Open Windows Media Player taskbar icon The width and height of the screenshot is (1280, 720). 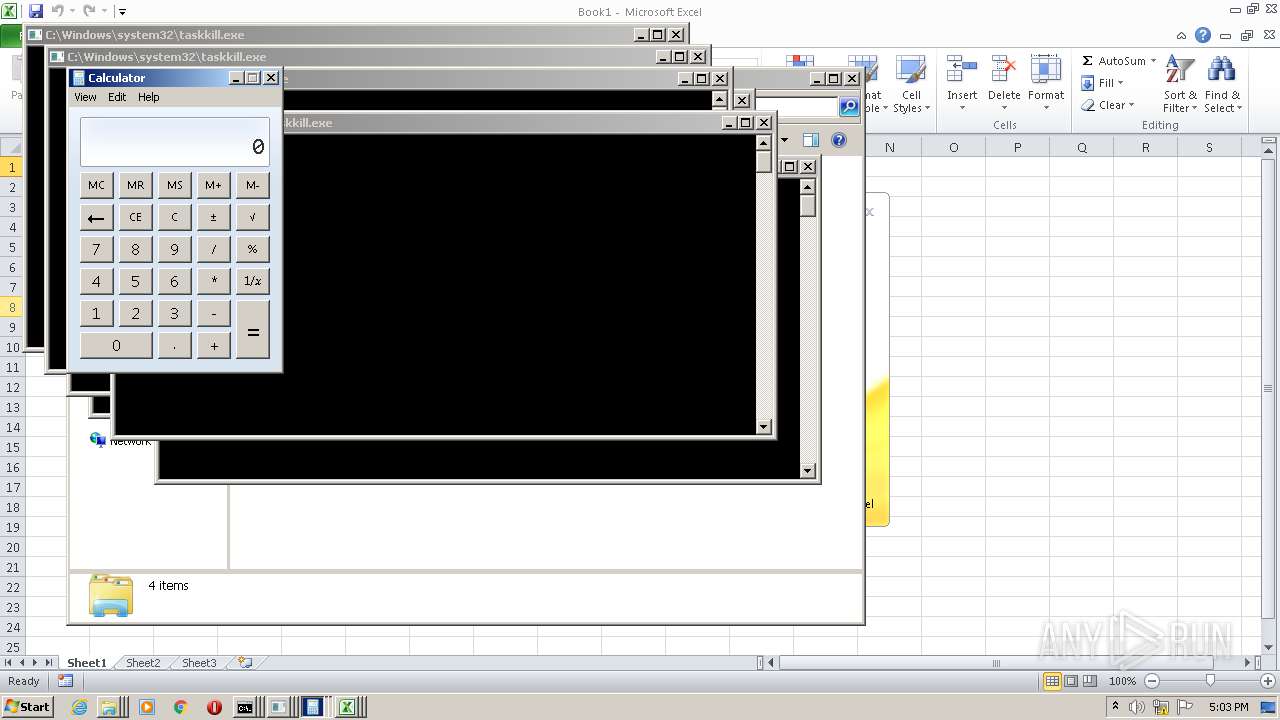pos(147,707)
